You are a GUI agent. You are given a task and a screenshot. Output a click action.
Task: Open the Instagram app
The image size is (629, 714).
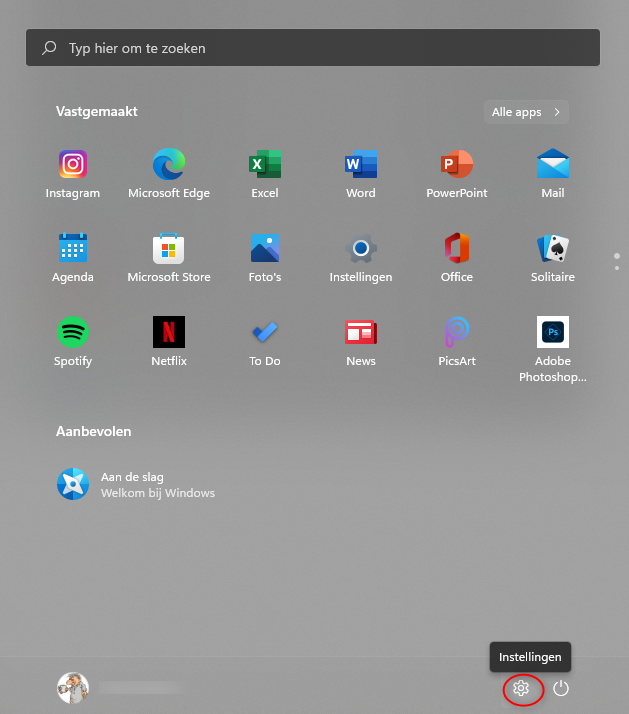[x=73, y=173]
